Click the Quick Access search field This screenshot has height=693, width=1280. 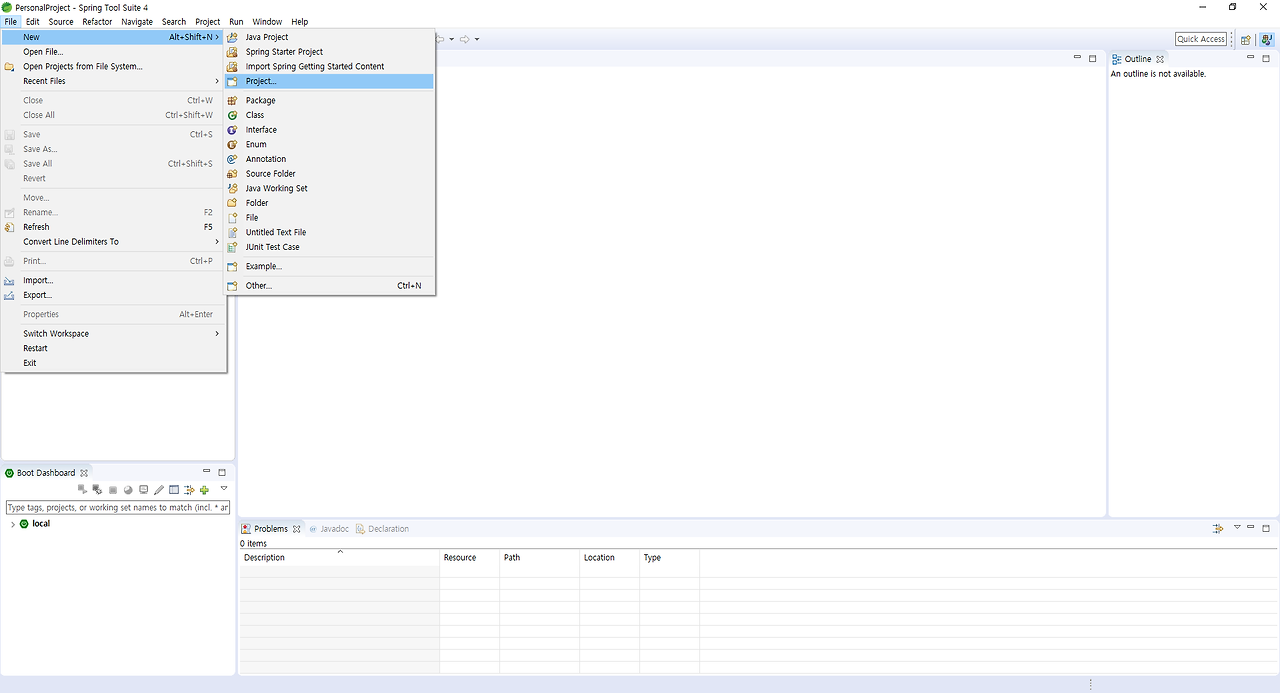[x=1201, y=39]
